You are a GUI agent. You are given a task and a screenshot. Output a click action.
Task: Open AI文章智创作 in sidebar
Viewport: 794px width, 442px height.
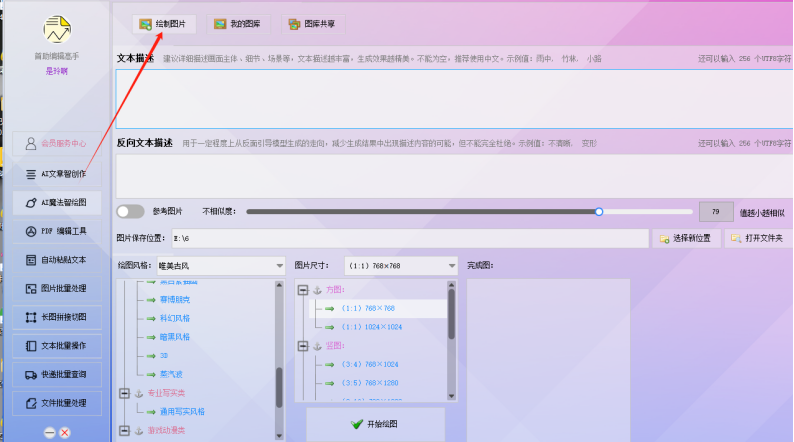coord(57,174)
